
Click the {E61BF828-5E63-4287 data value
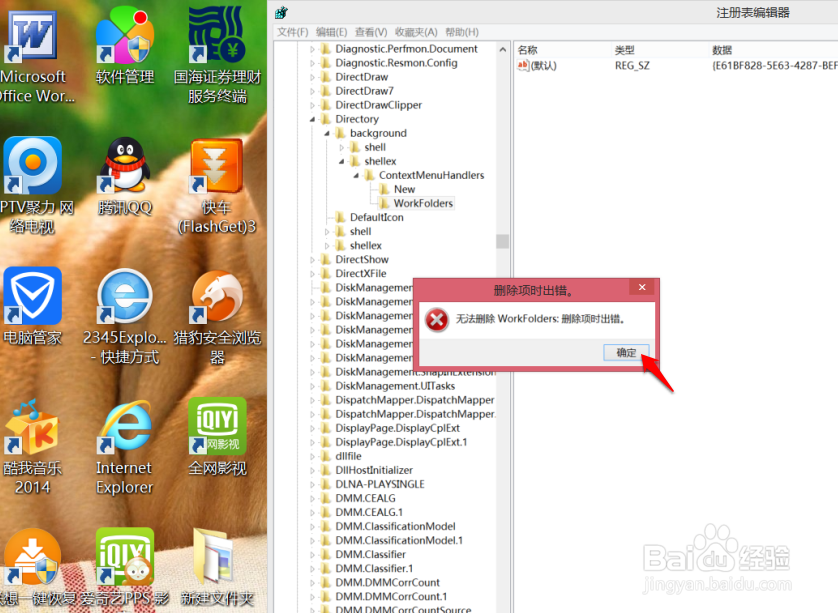click(x=774, y=66)
